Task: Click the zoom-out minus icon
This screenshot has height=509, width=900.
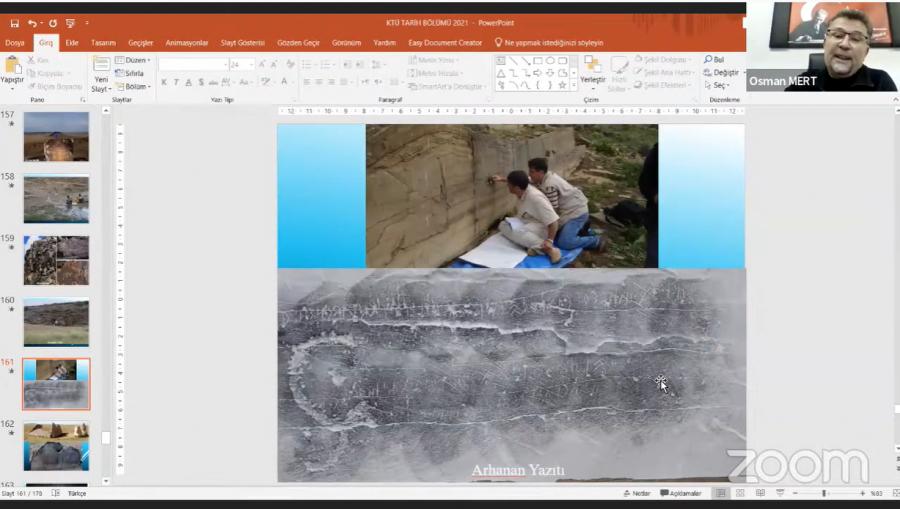Action: point(795,493)
